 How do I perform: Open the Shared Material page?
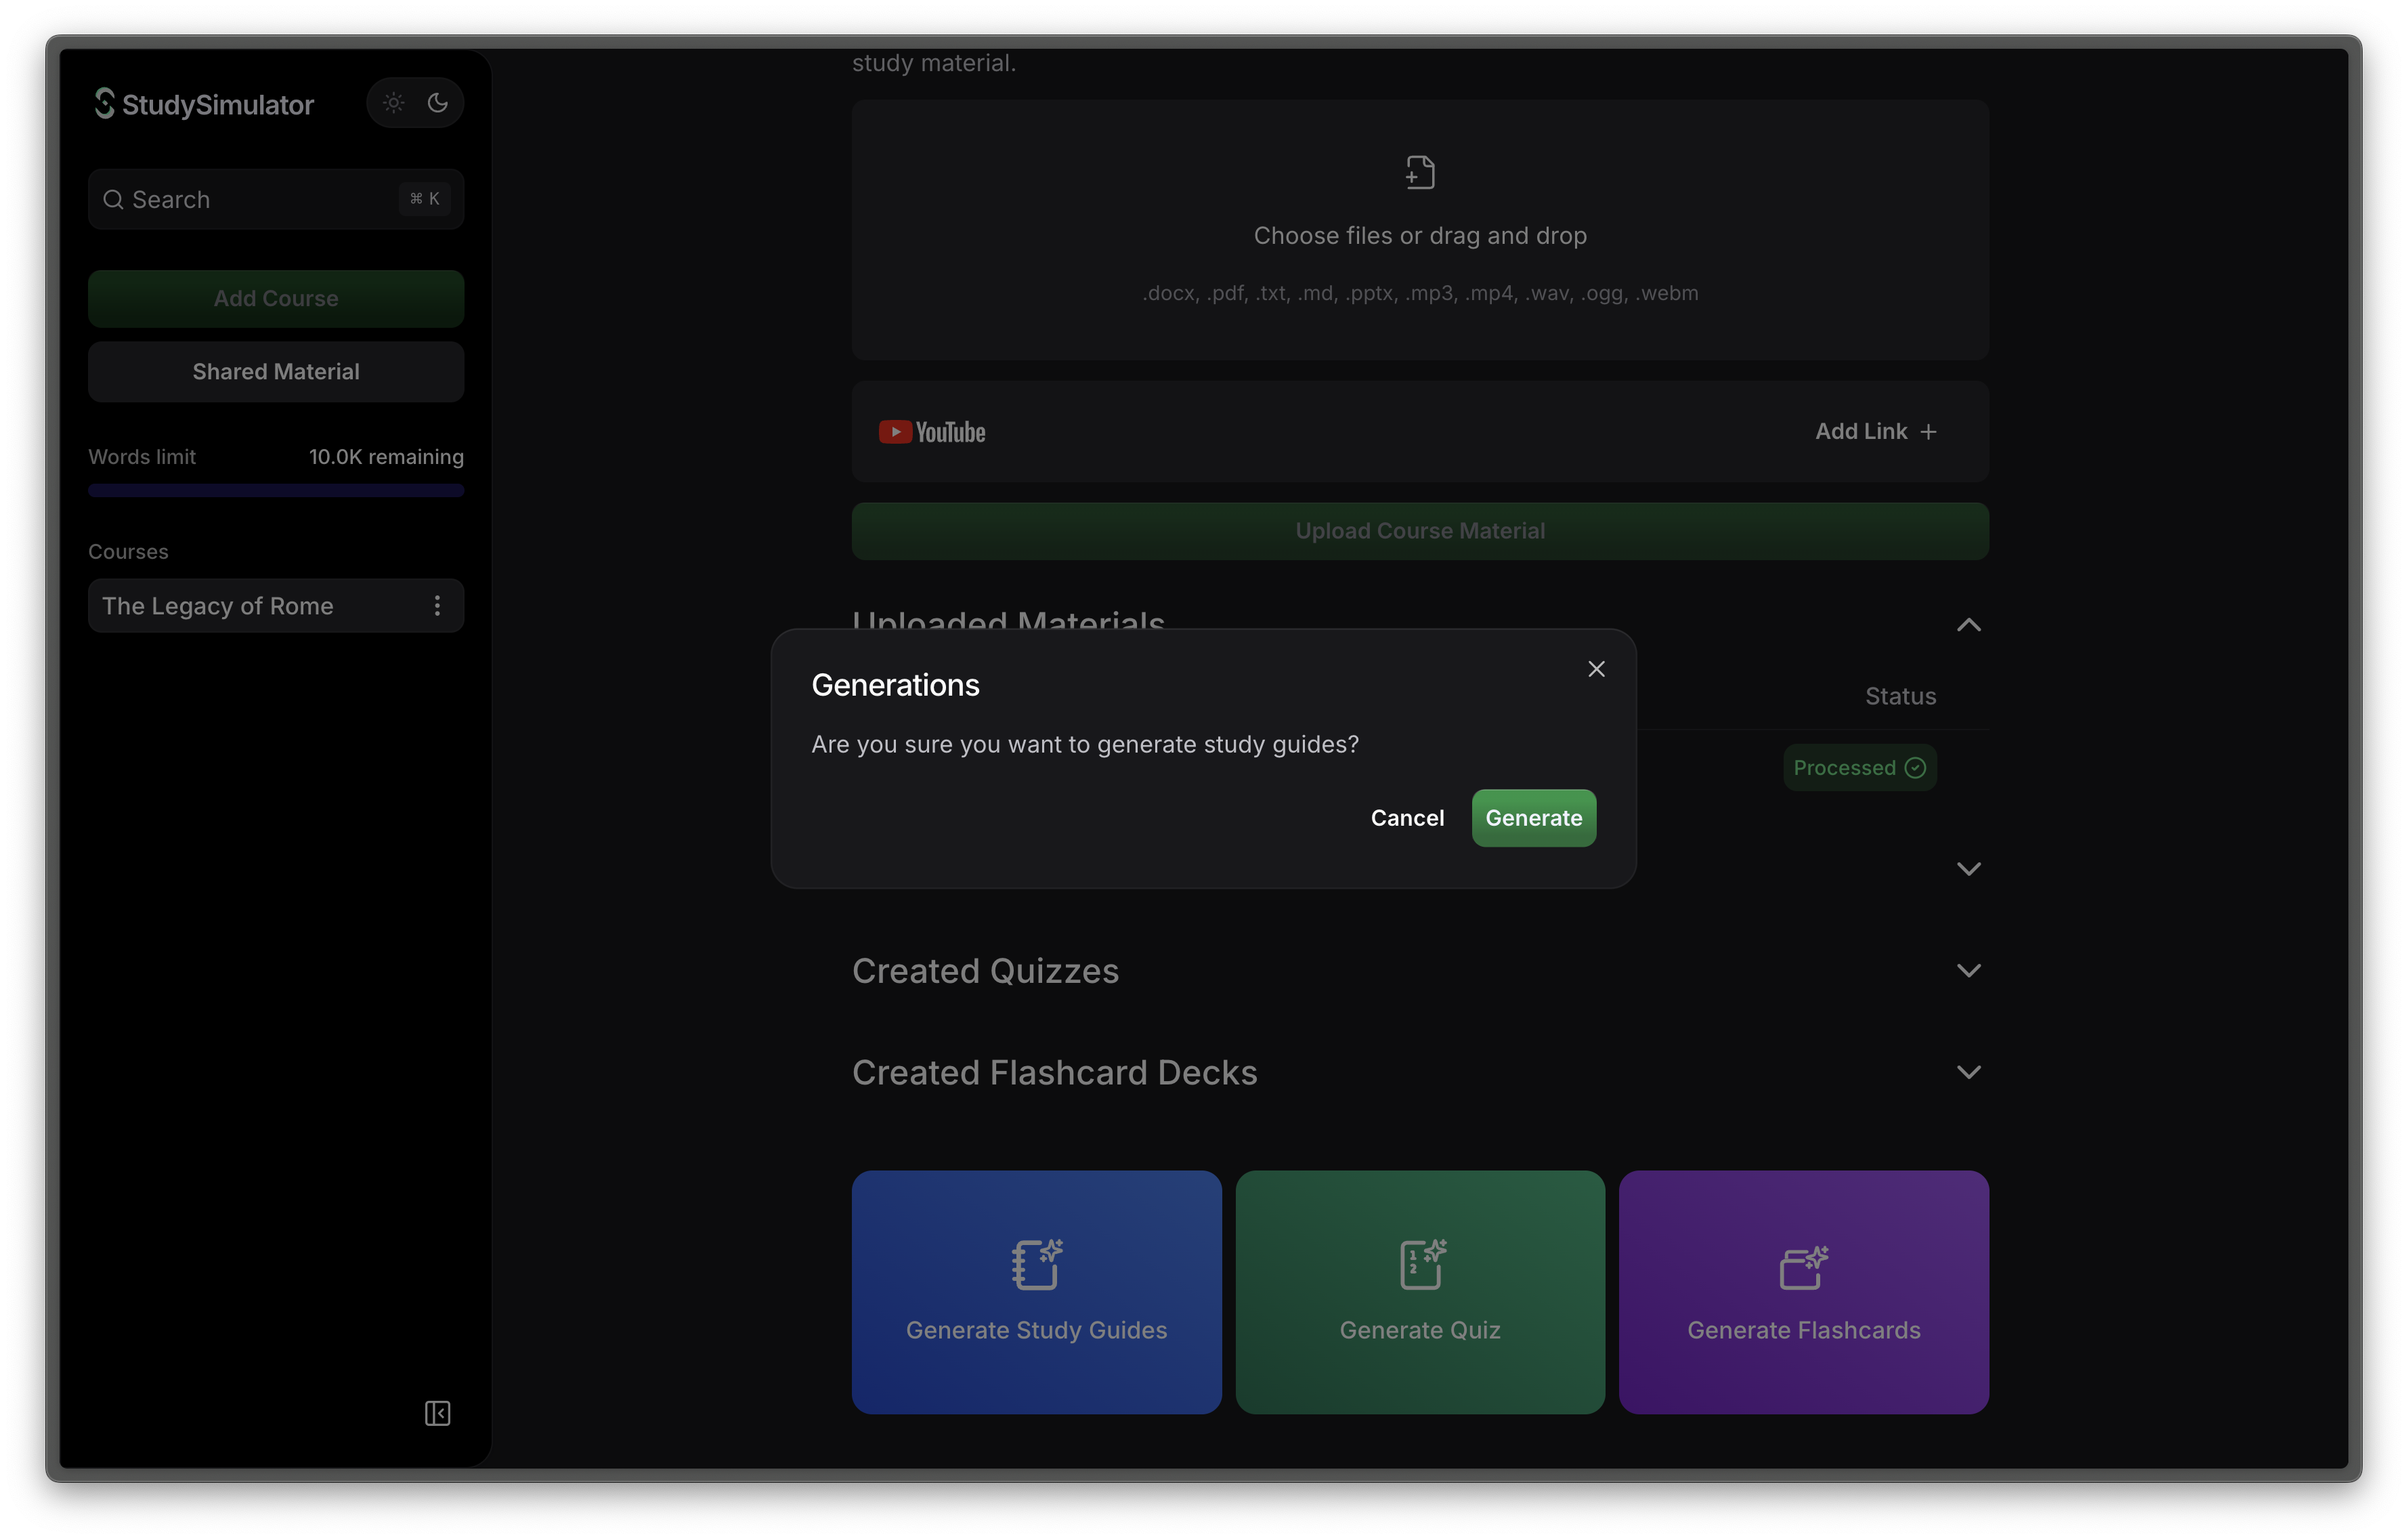pyautogui.click(x=276, y=372)
